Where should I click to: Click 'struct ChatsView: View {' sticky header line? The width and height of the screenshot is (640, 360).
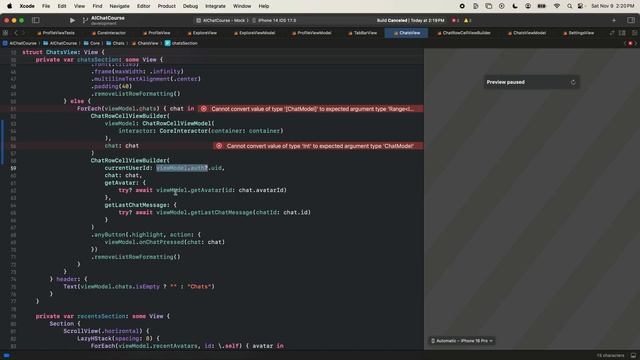pyautogui.click(x=63, y=52)
